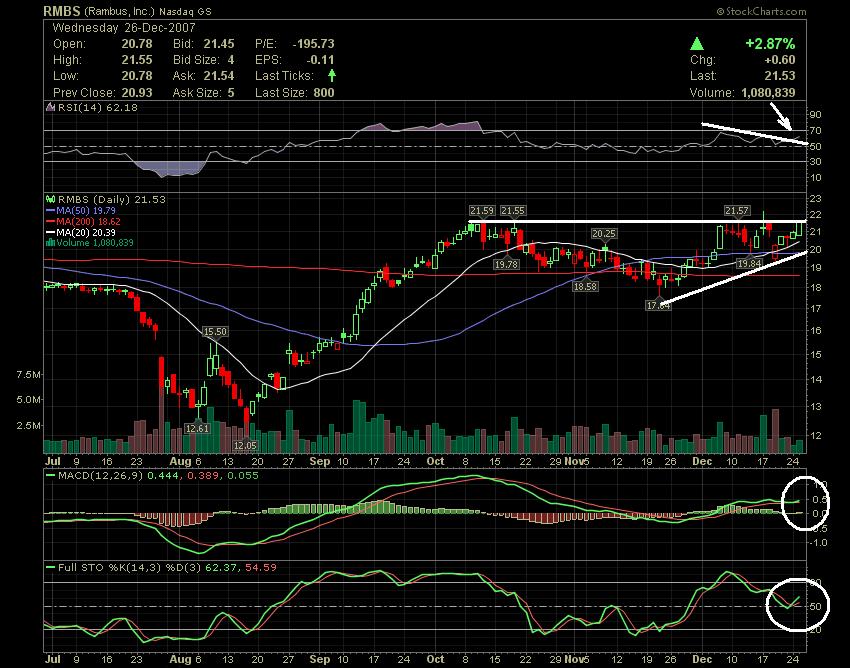Image resolution: width=850 pixels, height=668 pixels.
Task: Click the 21.57 December peak price label
Action: (736, 210)
